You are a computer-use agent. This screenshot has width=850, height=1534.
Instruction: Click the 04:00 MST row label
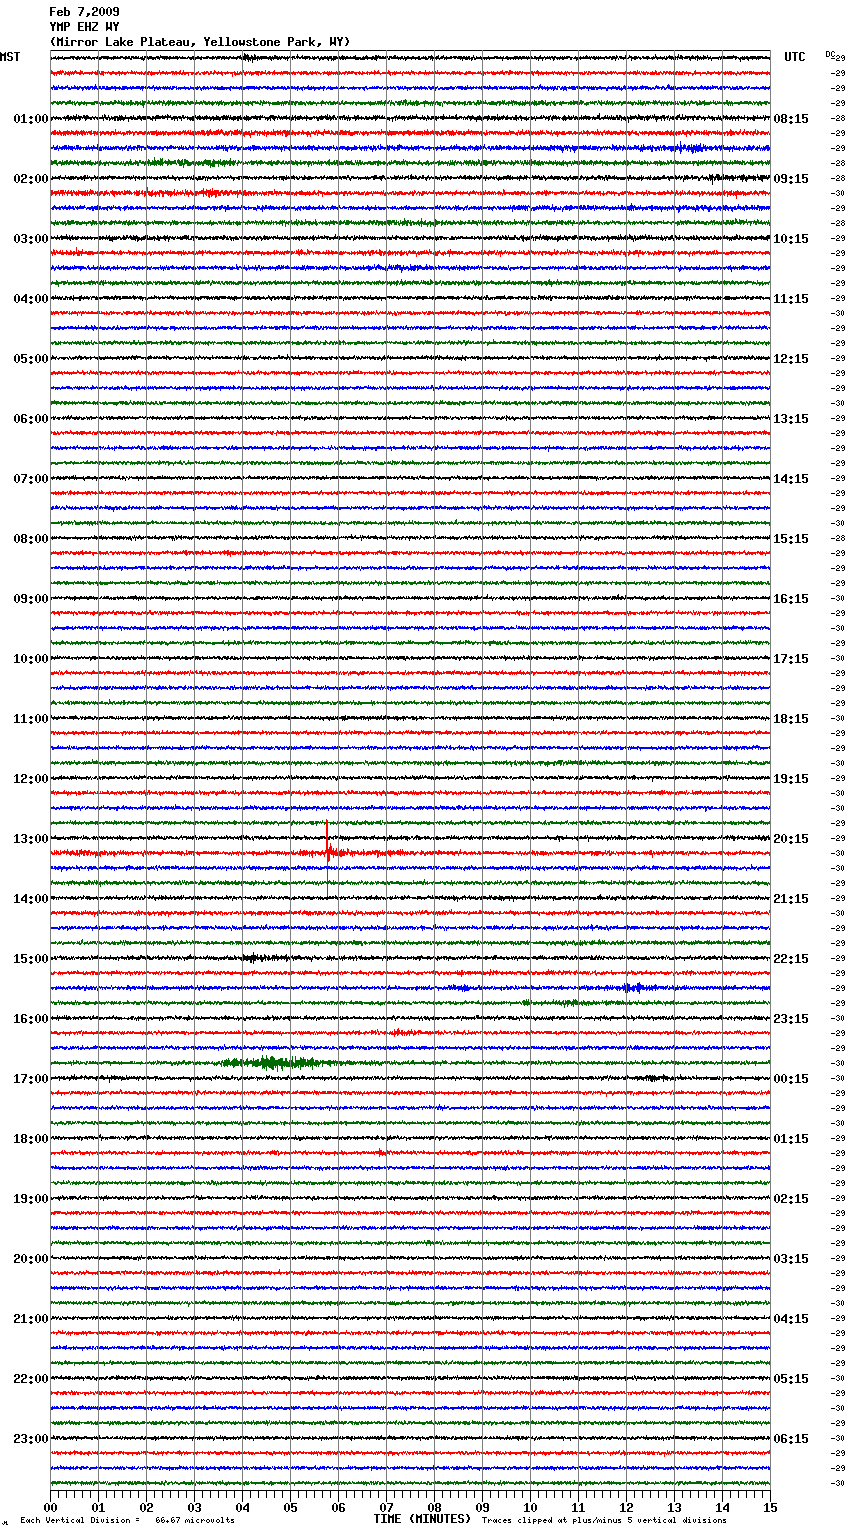coord(31,299)
